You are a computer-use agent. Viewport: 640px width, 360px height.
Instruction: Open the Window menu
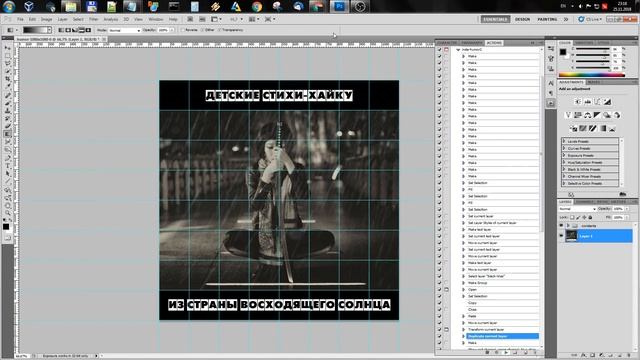click(156, 19)
